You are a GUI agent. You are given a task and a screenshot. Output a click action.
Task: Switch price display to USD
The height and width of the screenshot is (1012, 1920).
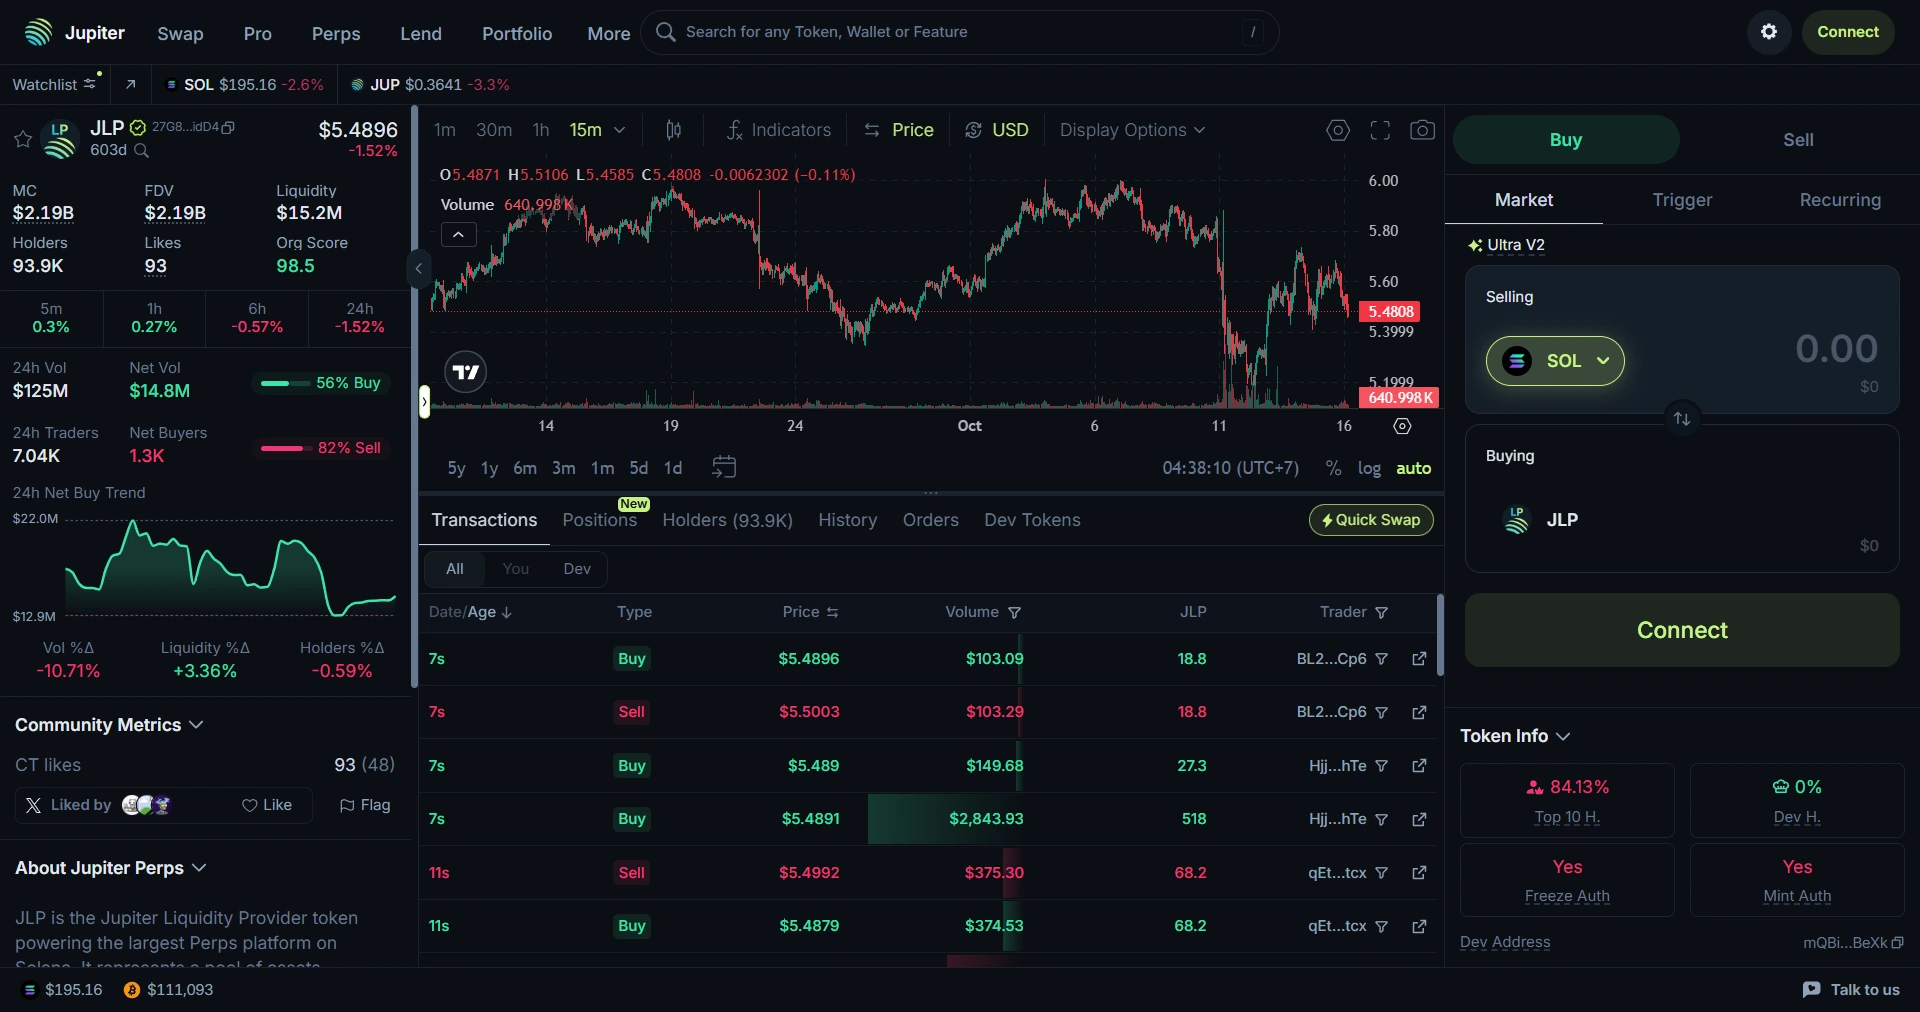tap(996, 130)
